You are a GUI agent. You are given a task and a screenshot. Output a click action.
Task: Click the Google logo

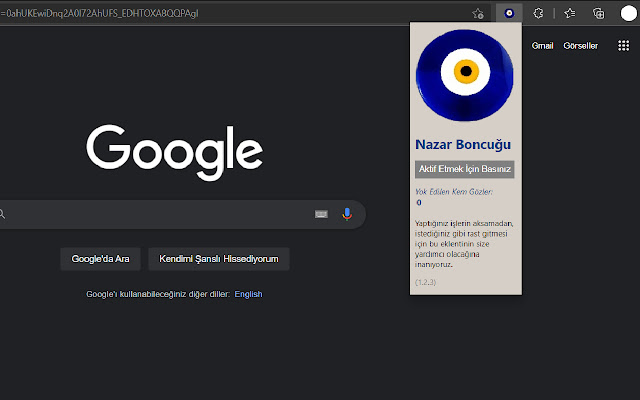(174, 153)
